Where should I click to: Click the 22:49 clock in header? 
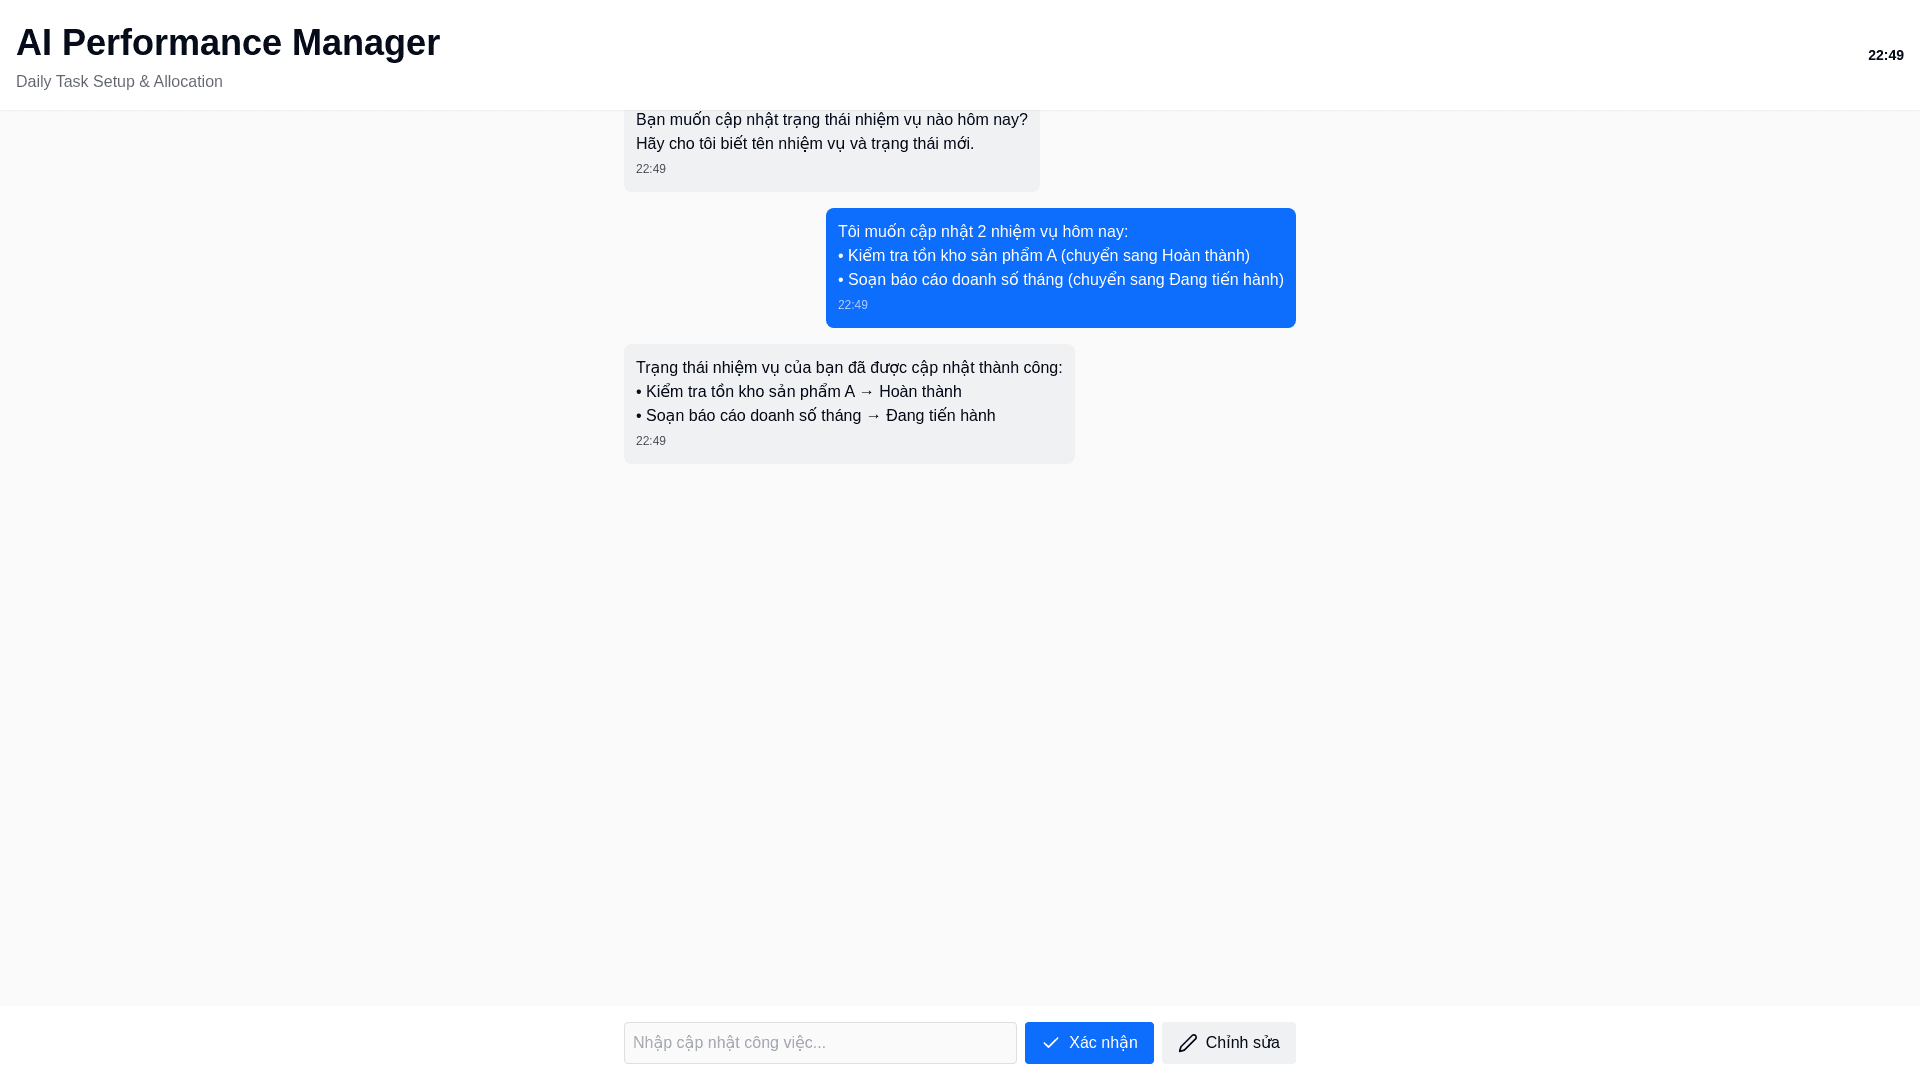click(x=1885, y=55)
